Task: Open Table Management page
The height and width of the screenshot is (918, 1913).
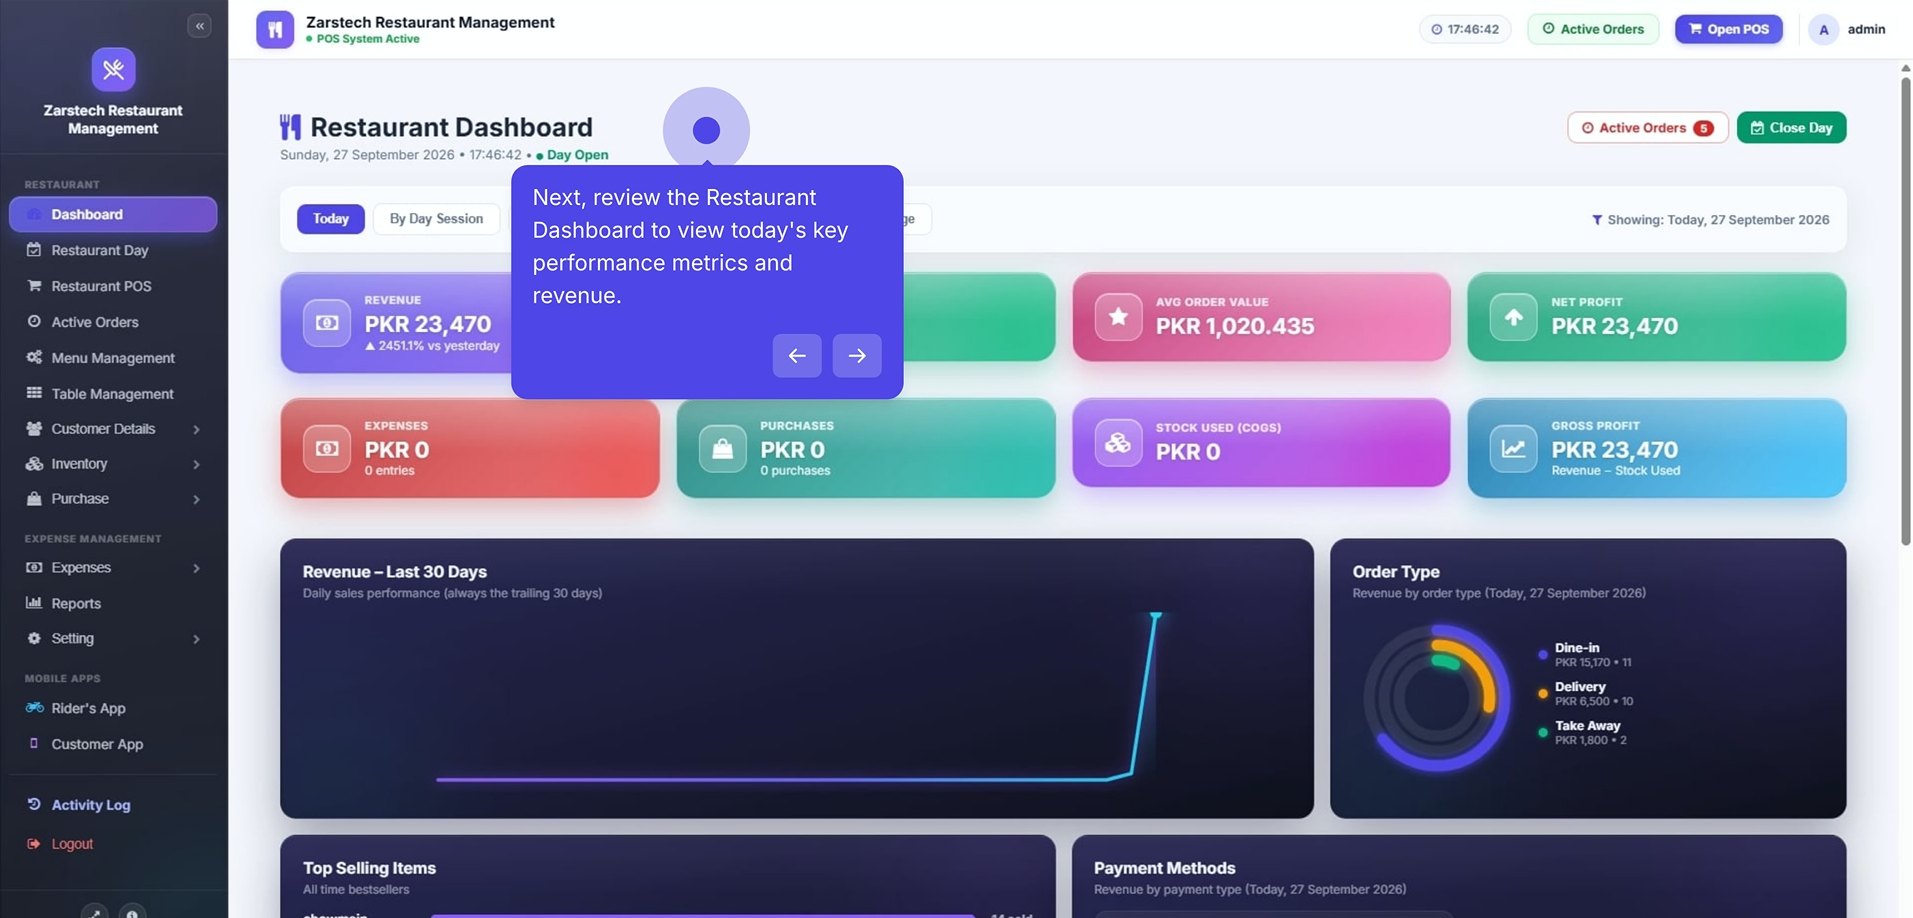Action: click(113, 394)
